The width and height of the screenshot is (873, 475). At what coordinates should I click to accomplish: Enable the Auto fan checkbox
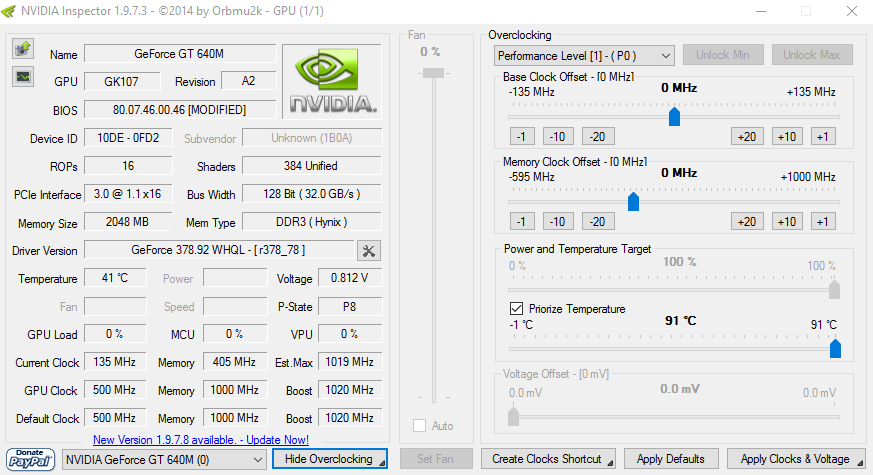419,425
